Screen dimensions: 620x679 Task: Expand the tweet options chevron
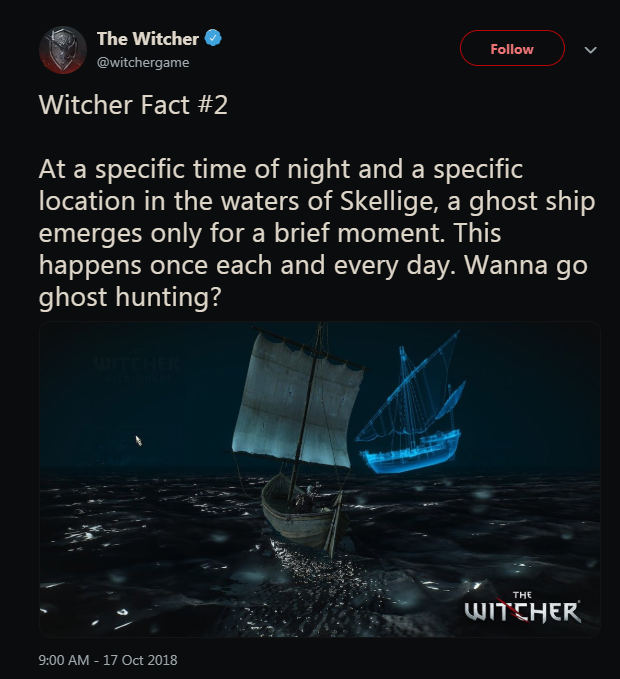point(591,50)
